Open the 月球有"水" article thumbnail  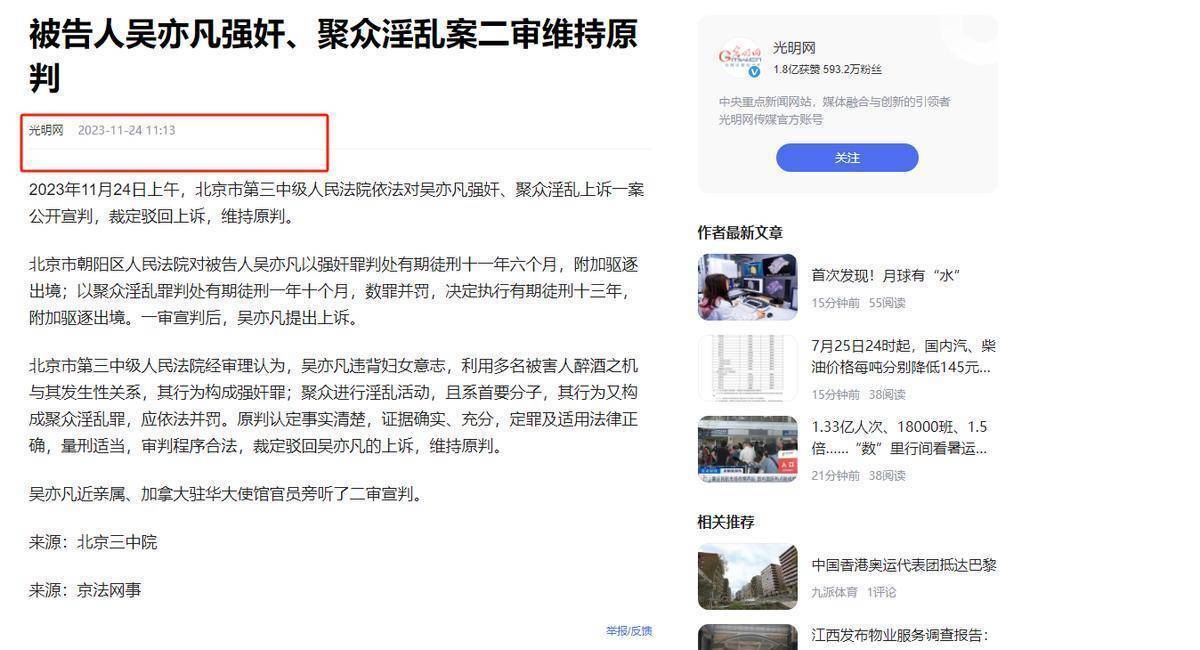[x=747, y=287]
